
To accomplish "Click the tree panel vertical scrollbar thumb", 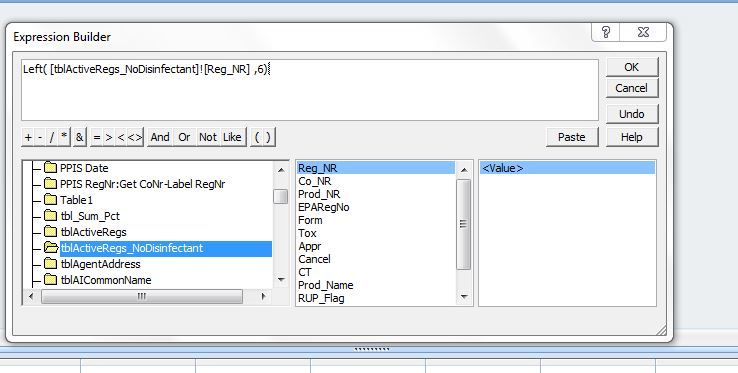I will 281,196.
